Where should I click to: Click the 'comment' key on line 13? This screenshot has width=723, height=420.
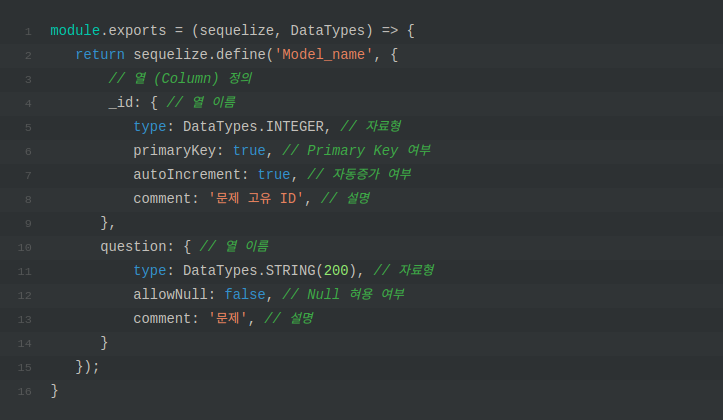click(162, 319)
